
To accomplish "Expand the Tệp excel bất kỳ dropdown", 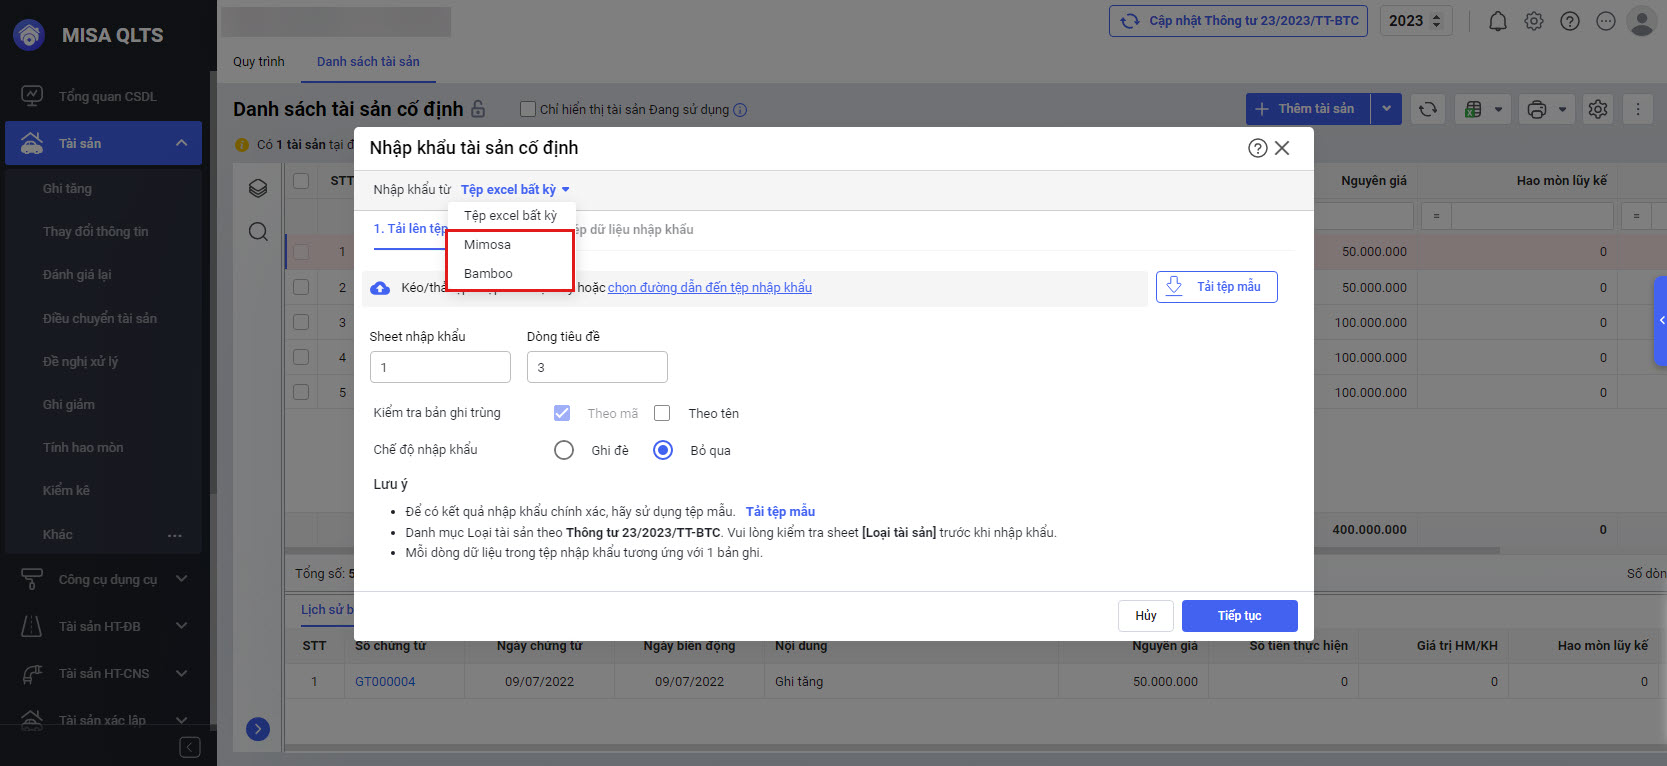I will click(514, 190).
